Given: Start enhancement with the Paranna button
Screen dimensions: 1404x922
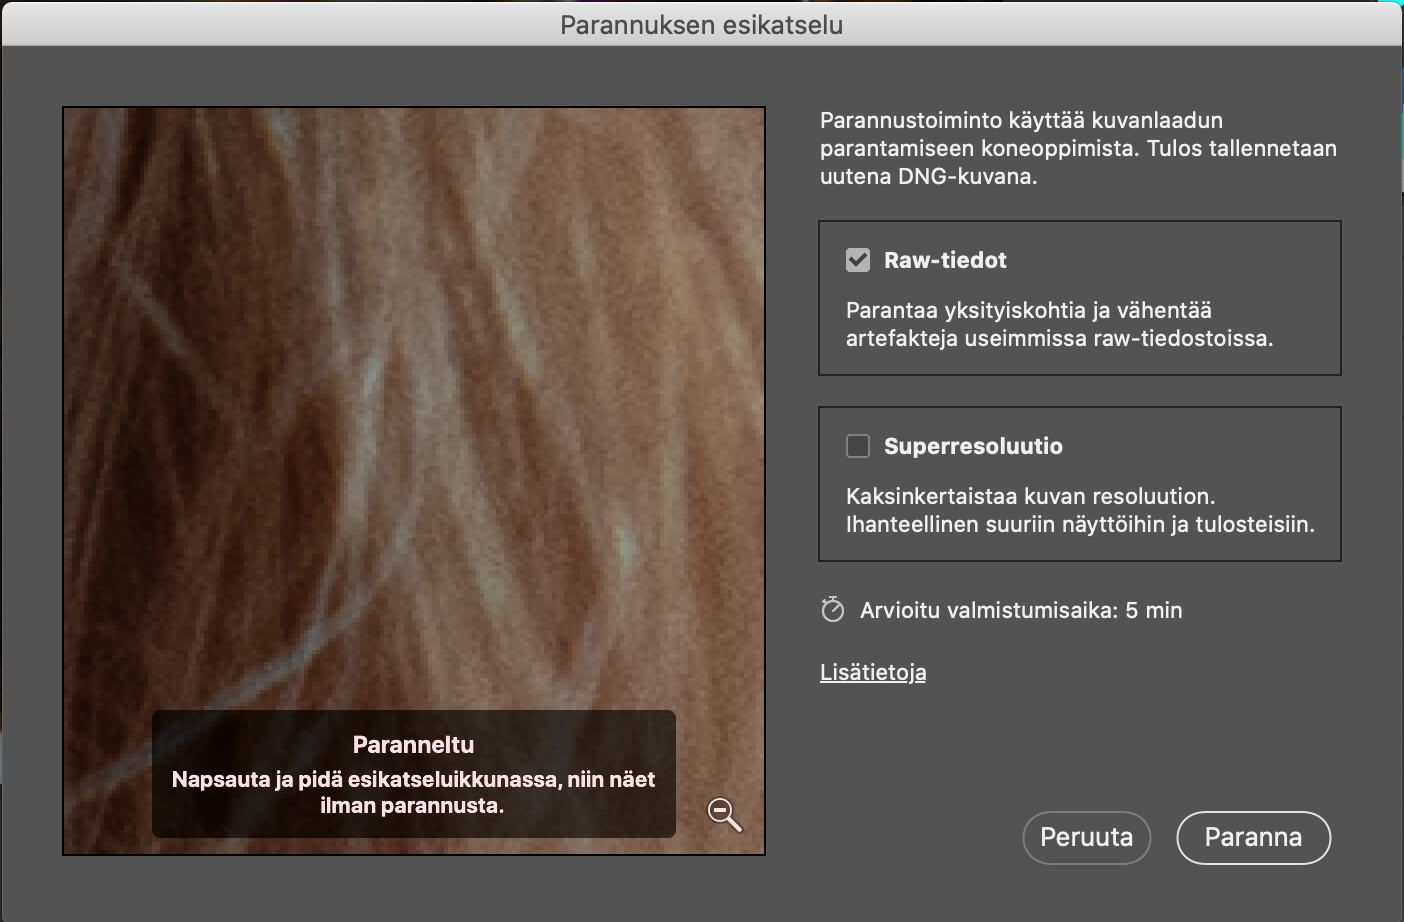Looking at the screenshot, I should click(x=1253, y=838).
